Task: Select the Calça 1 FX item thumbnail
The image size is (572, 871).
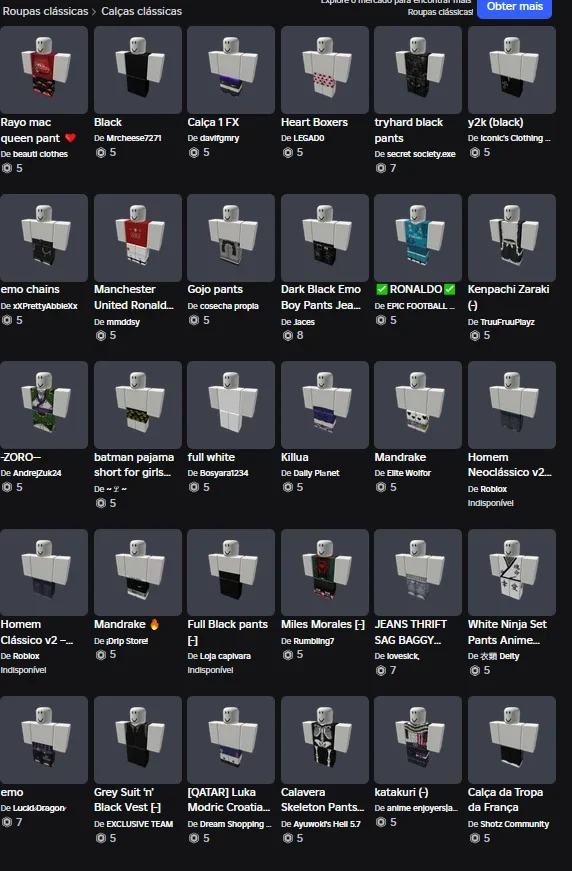Action: pyautogui.click(x=231, y=70)
